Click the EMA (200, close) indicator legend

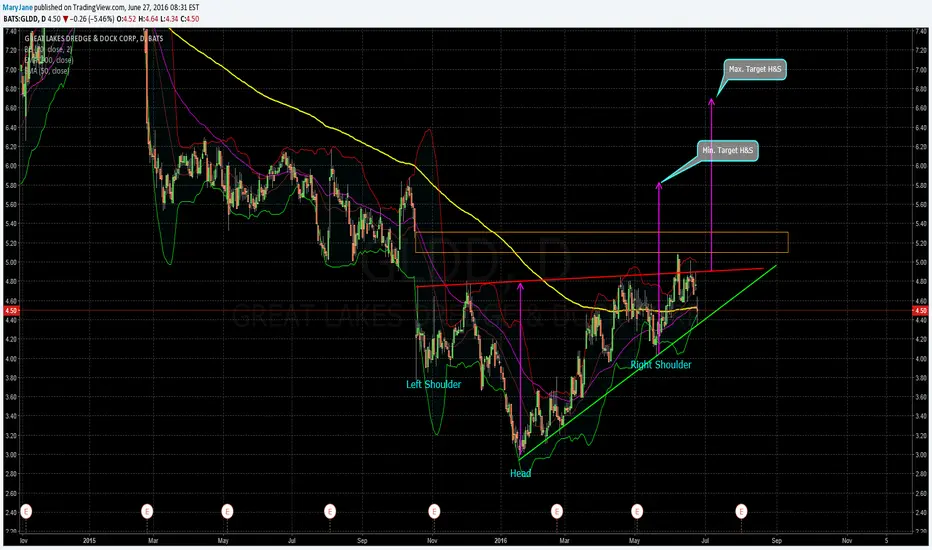(x=49, y=60)
